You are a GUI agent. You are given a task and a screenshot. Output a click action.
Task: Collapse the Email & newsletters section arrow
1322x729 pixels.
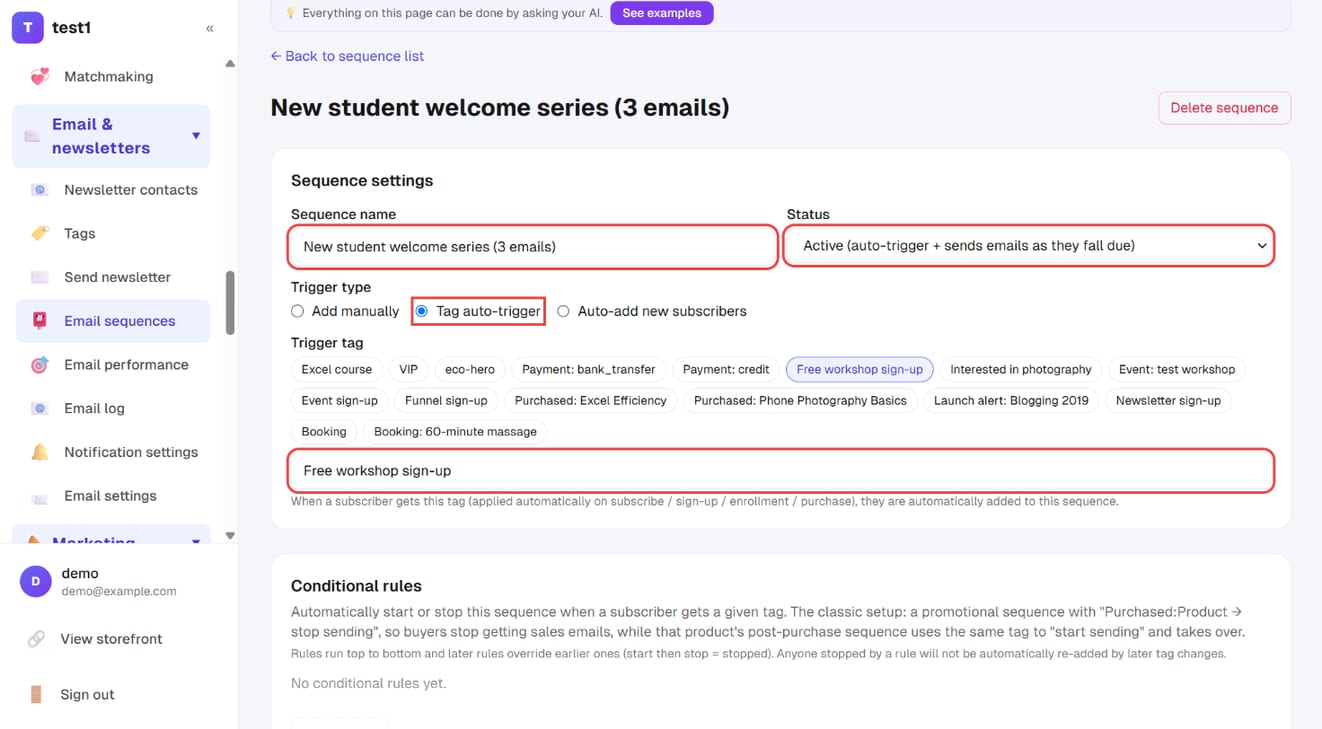point(196,136)
